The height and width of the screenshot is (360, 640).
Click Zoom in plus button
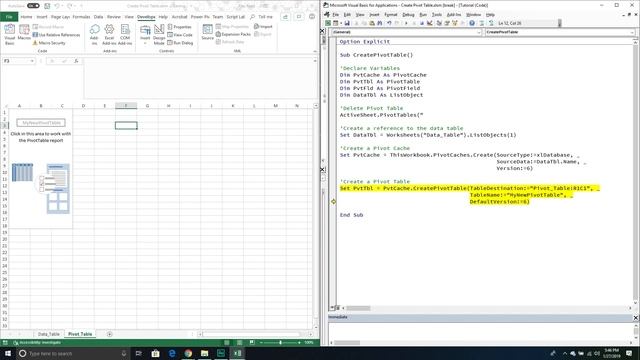[x=299, y=342]
